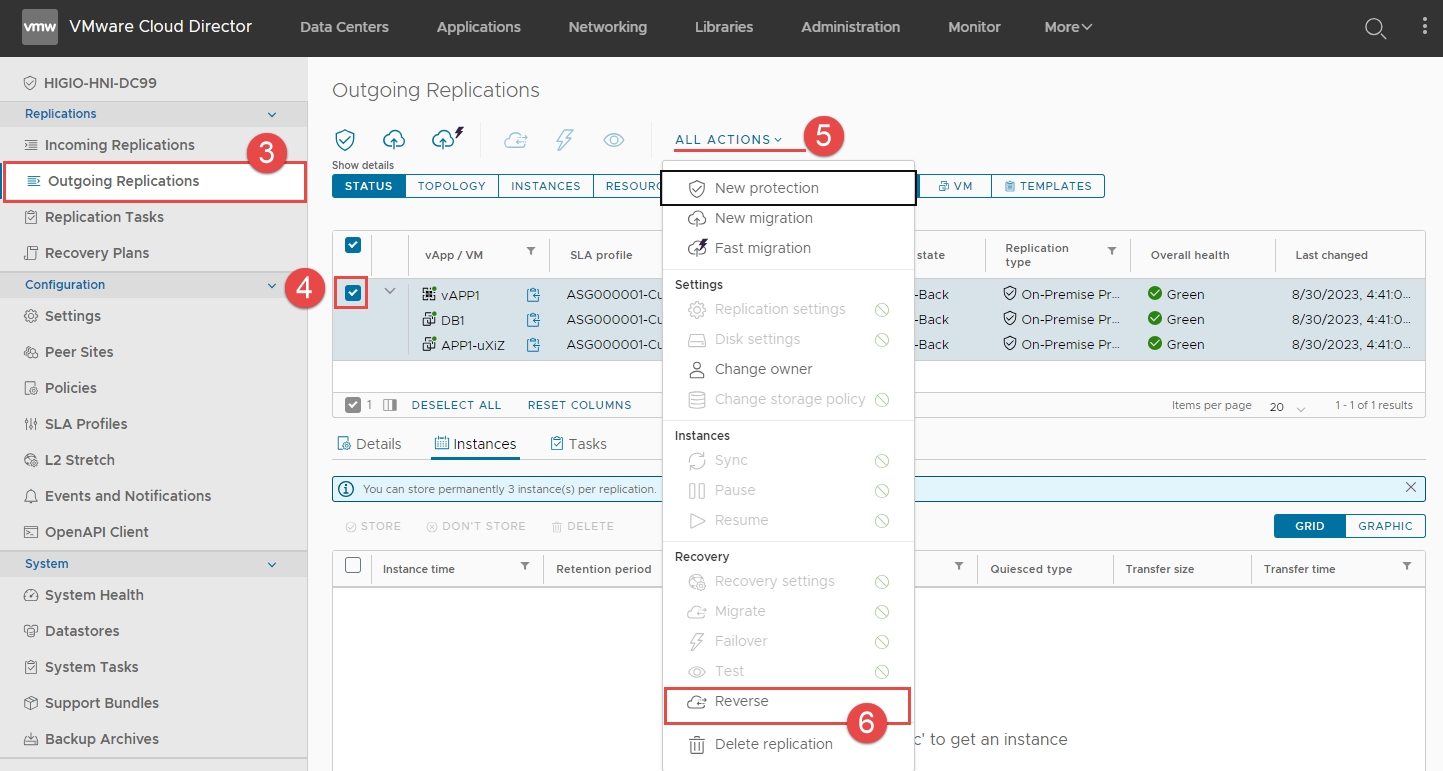Switch instances view to GRAPHIC

(1385, 526)
